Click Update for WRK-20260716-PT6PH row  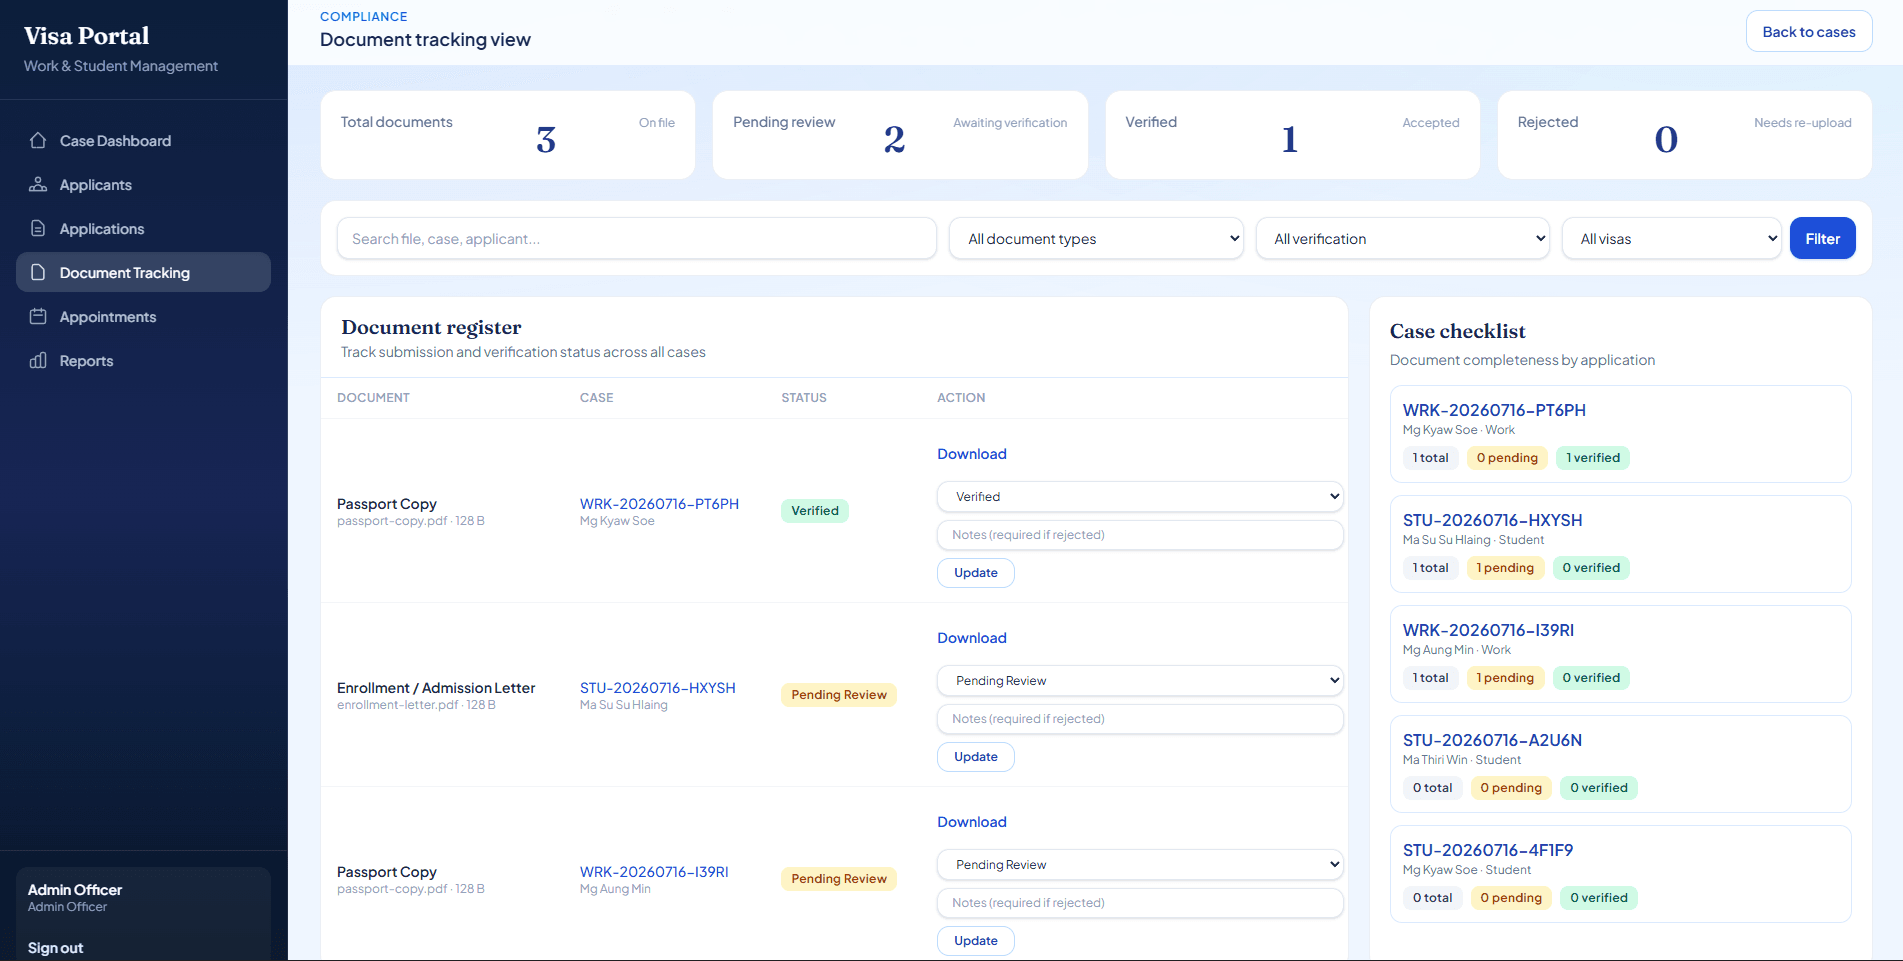pyautogui.click(x=975, y=573)
